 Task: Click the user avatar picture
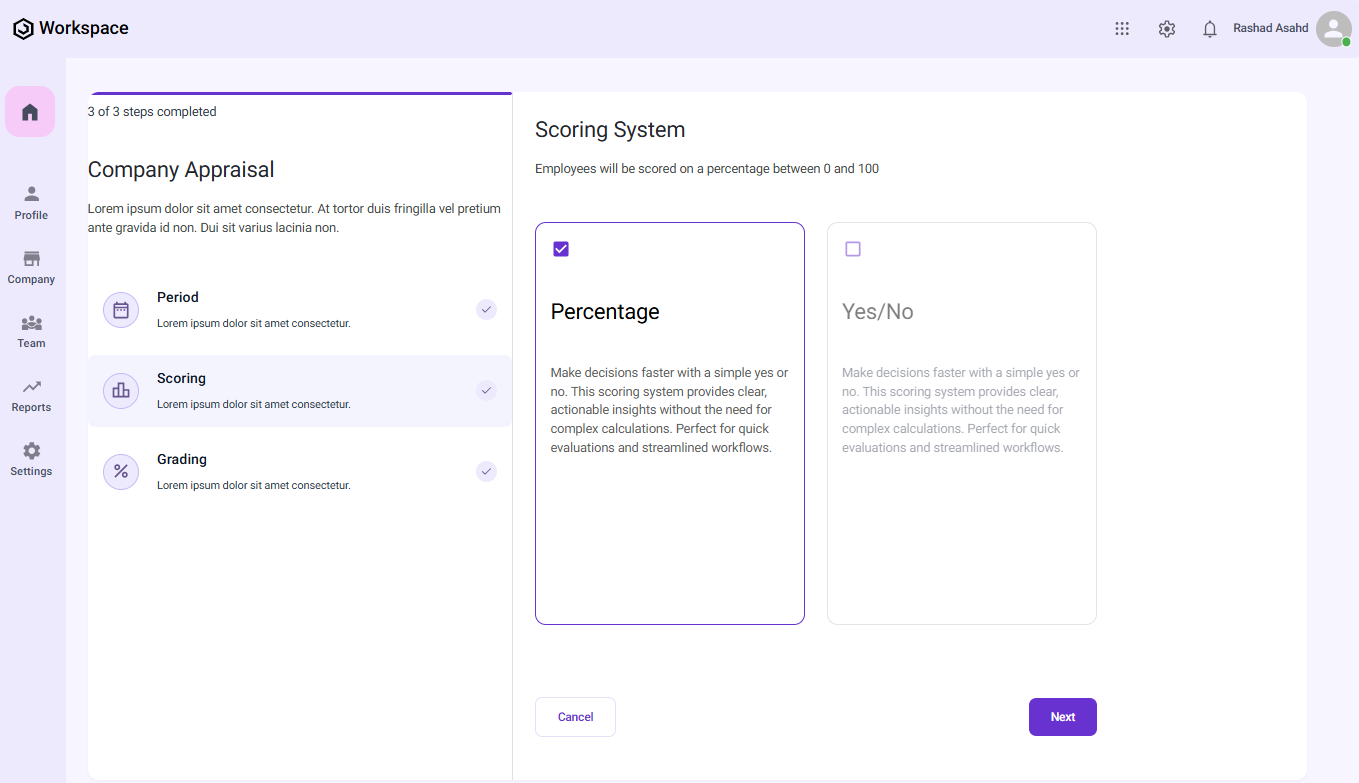[1333, 29]
